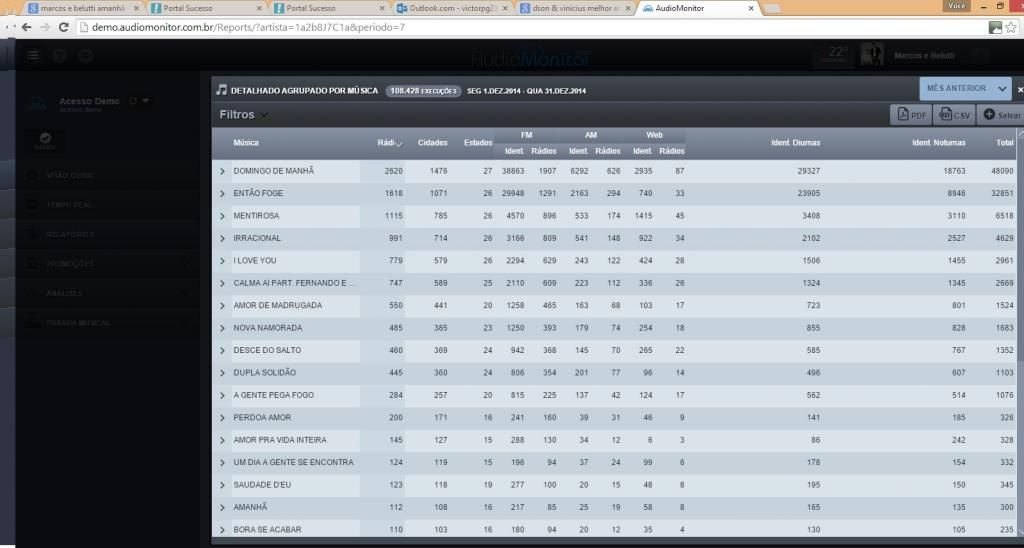Screen dimensions: 1024x548
Task: Expand row details for MENTIROSA
Action: pos(223,216)
